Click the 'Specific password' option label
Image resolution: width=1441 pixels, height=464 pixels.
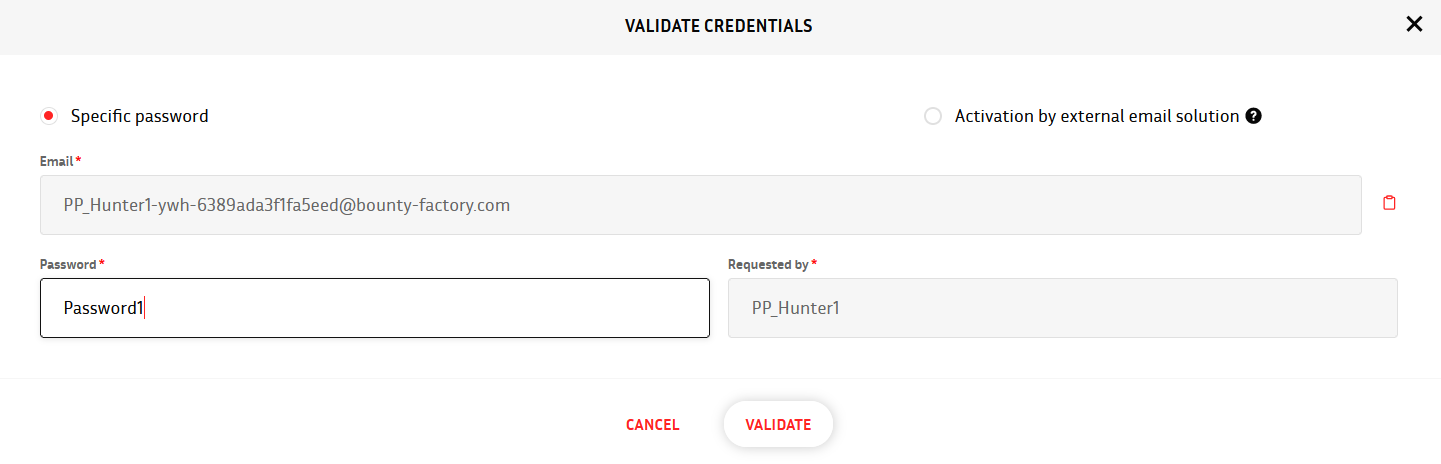(140, 116)
